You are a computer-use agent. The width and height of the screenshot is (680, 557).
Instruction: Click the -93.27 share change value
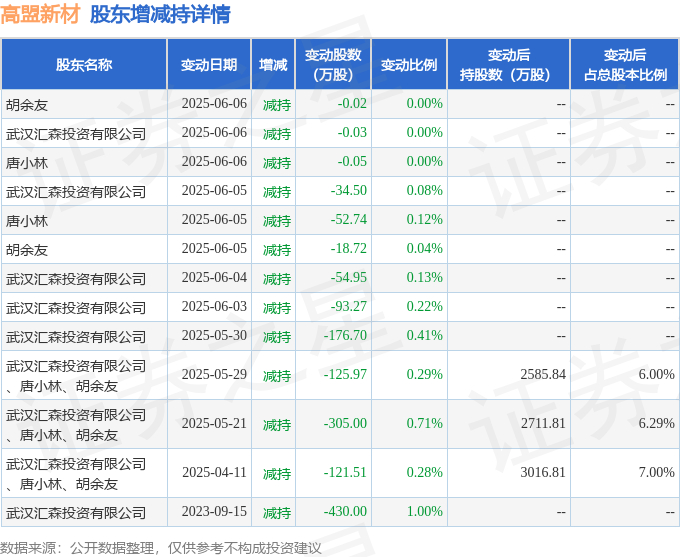click(x=349, y=306)
